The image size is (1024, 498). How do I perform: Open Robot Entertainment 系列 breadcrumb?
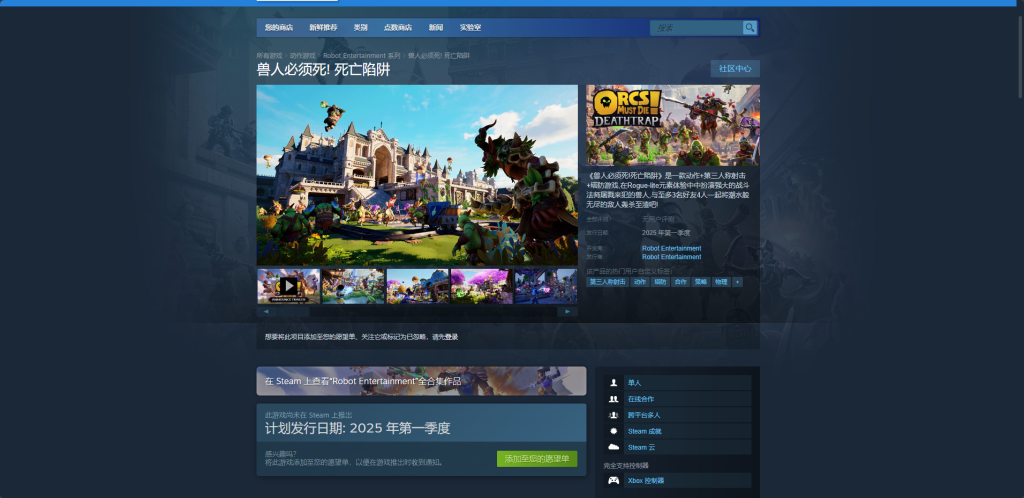click(362, 56)
